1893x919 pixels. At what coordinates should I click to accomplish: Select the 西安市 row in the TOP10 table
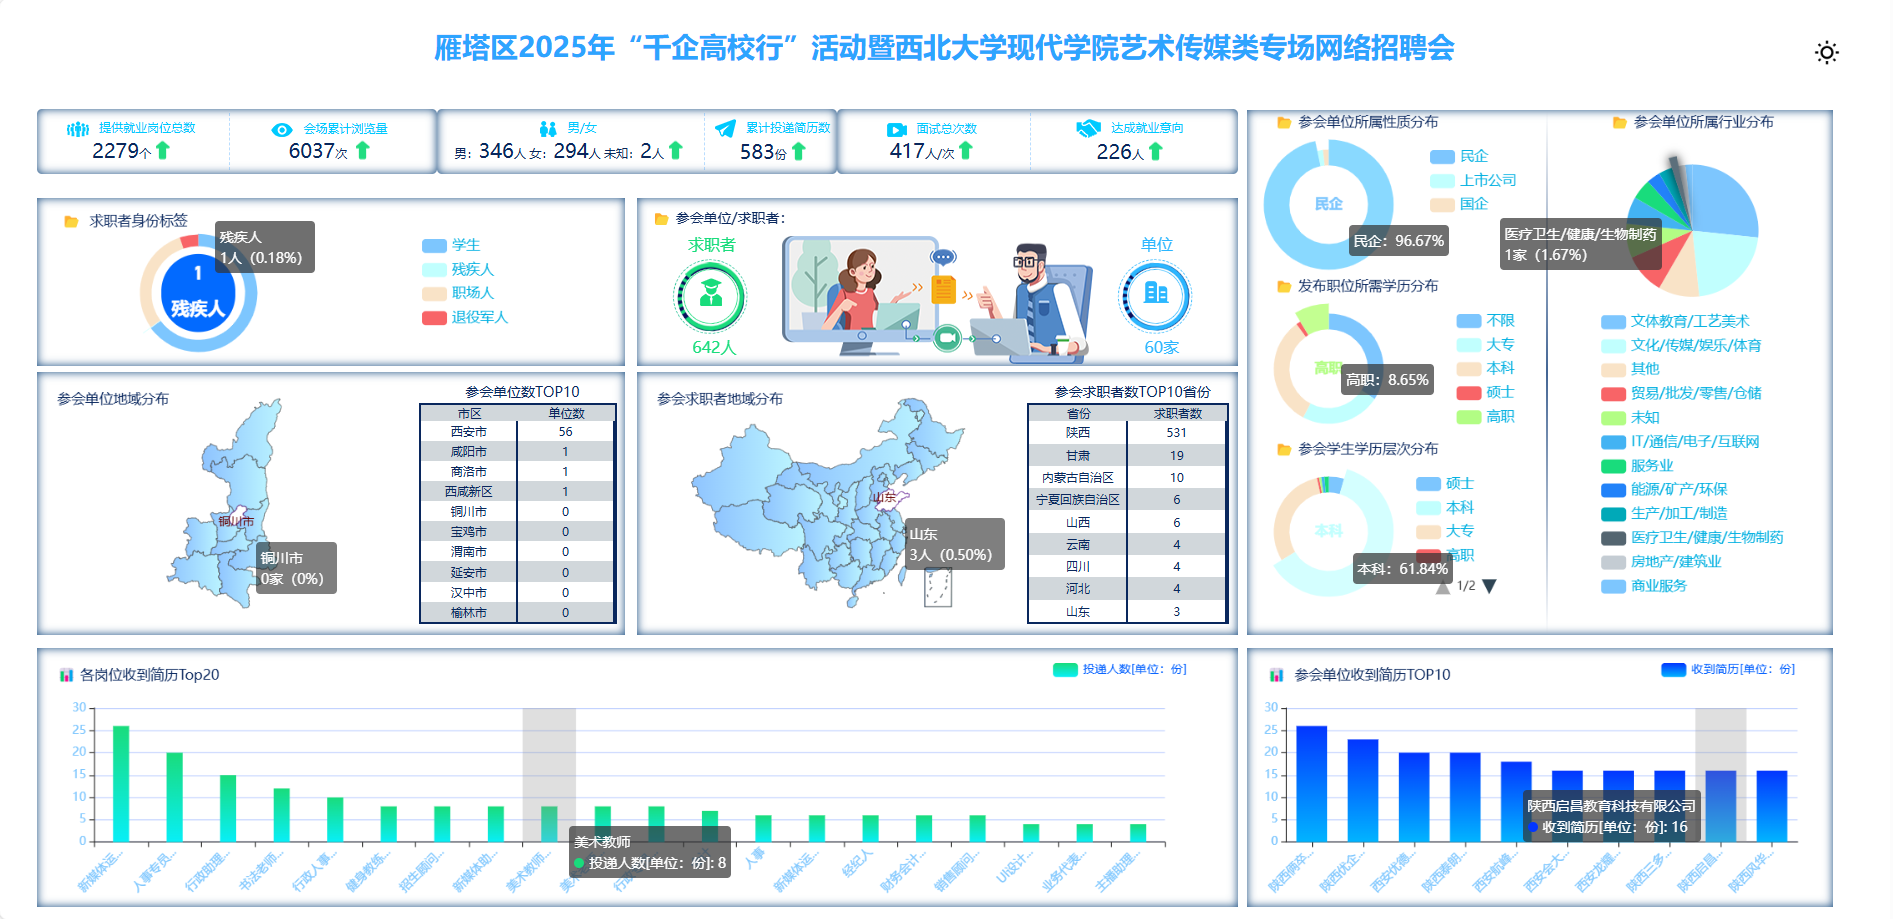tap(517, 432)
